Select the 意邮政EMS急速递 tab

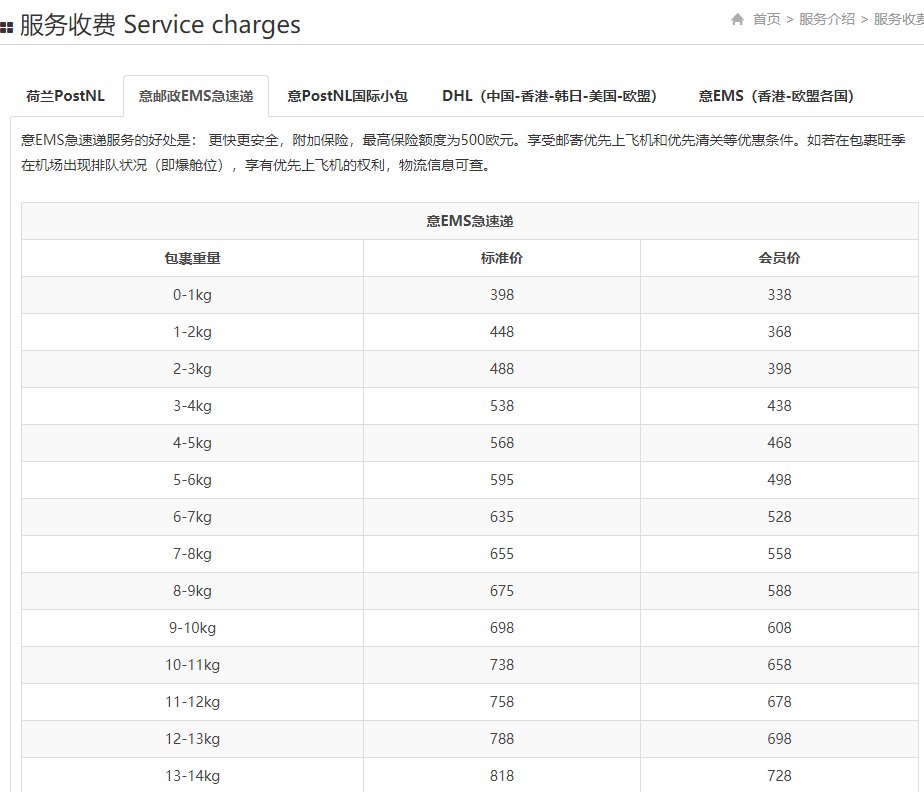click(x=196, y=96)
